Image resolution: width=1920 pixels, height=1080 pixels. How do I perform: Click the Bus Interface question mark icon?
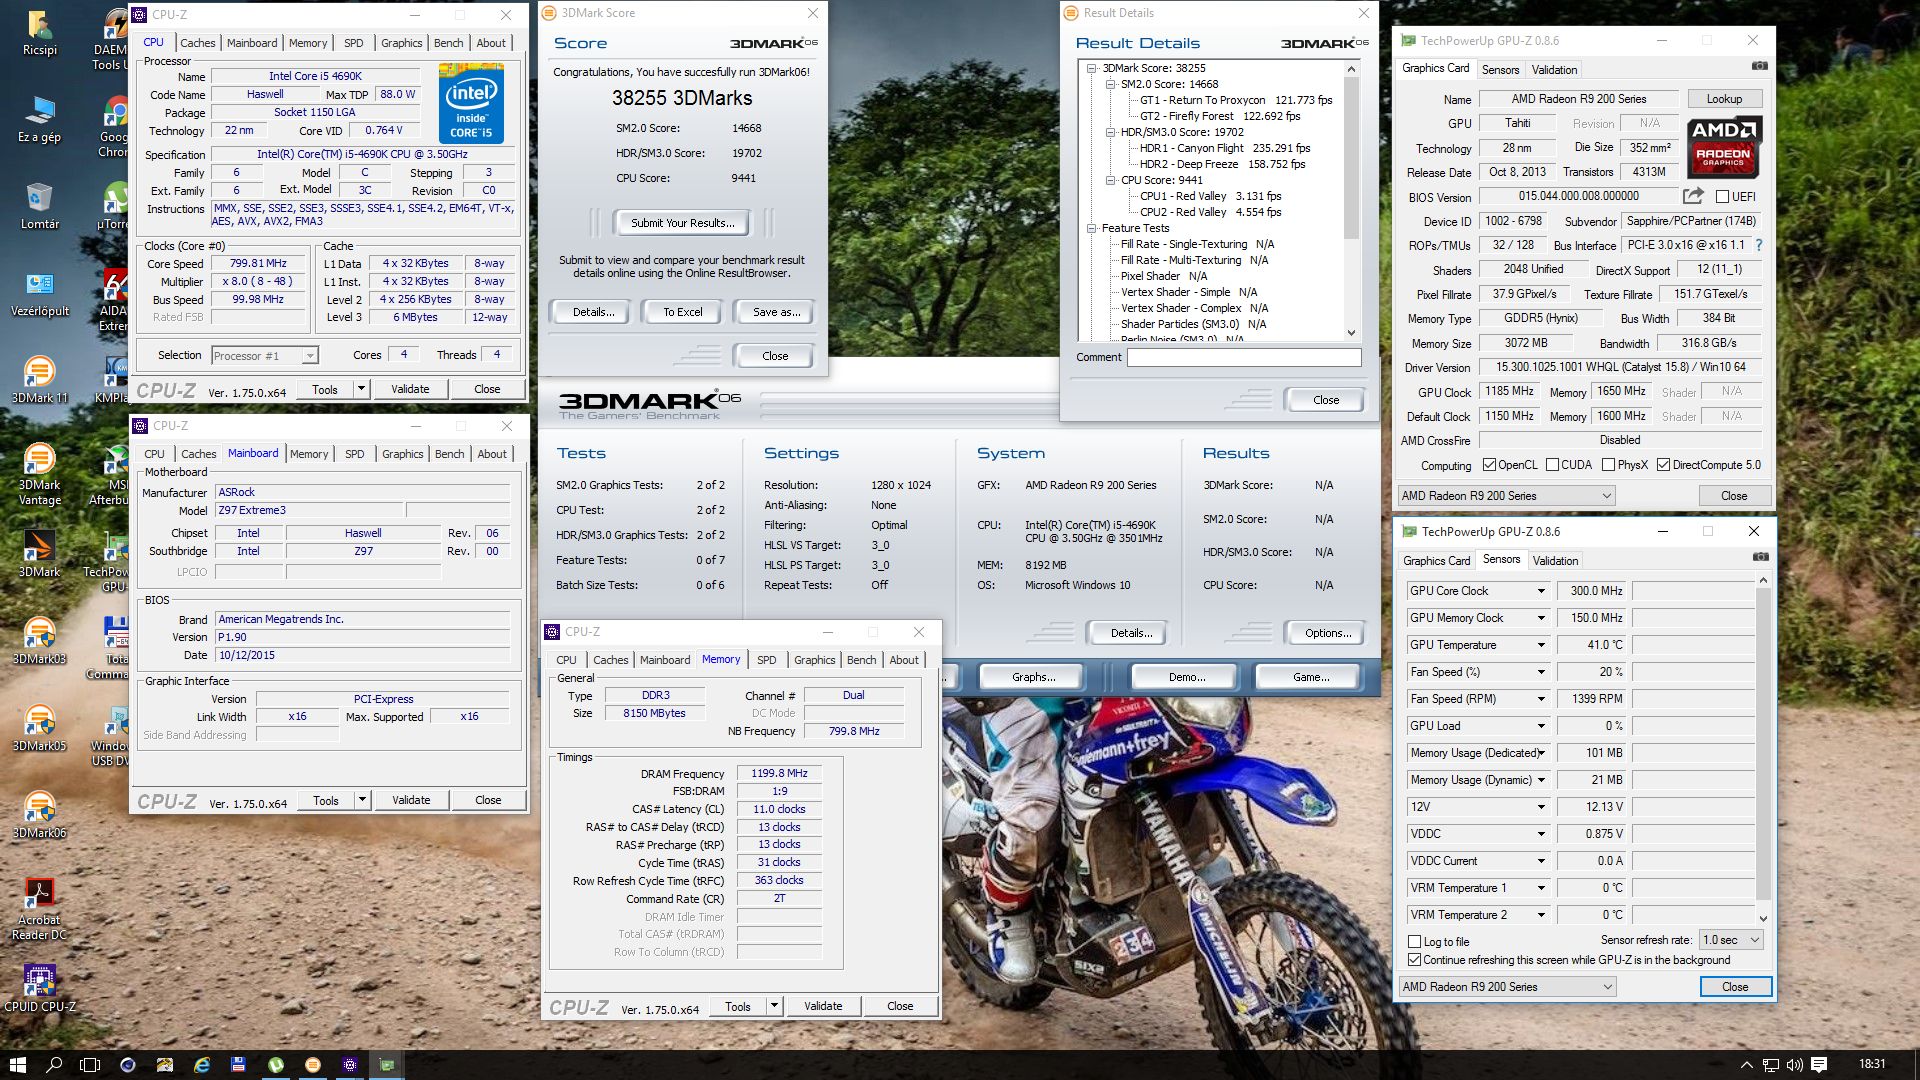point(1759,245)
